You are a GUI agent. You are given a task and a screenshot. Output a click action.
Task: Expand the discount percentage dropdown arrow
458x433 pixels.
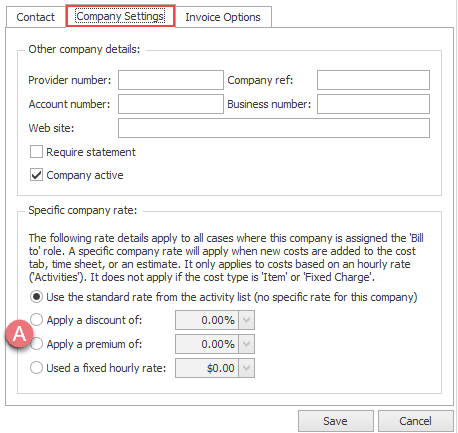click(x=247, y=320)
